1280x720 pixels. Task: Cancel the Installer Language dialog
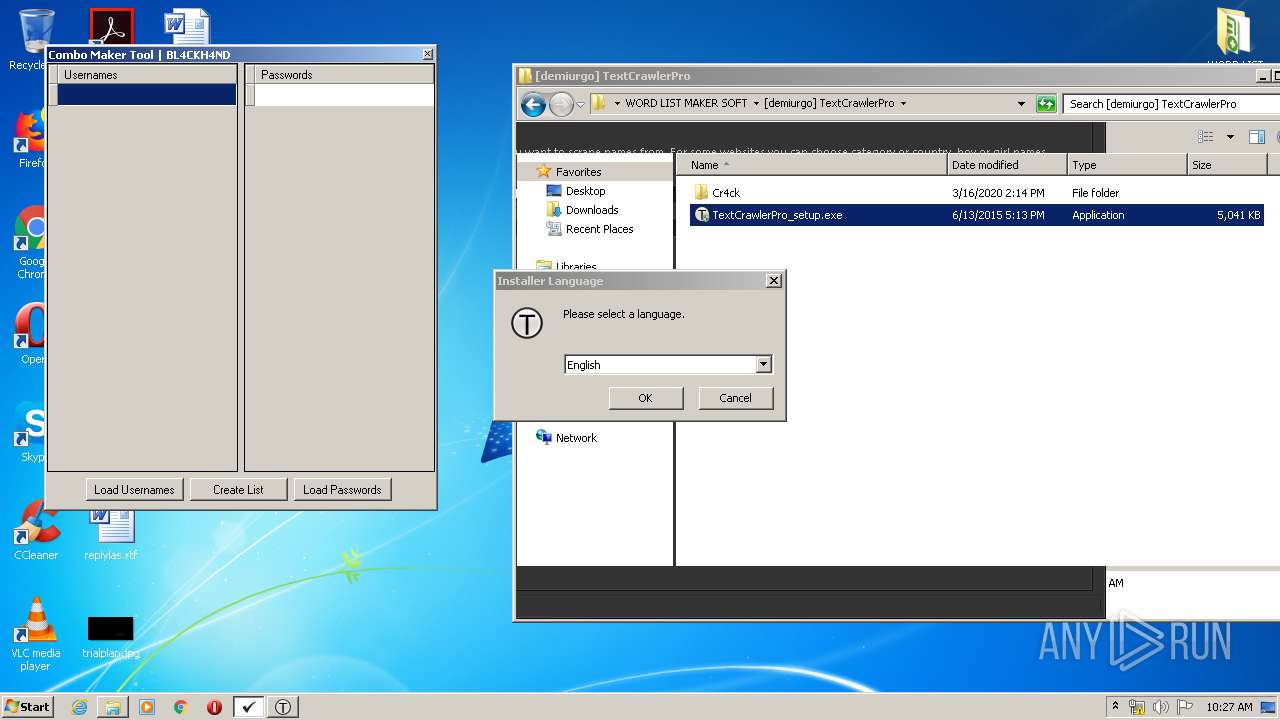(x=735, y=398)
